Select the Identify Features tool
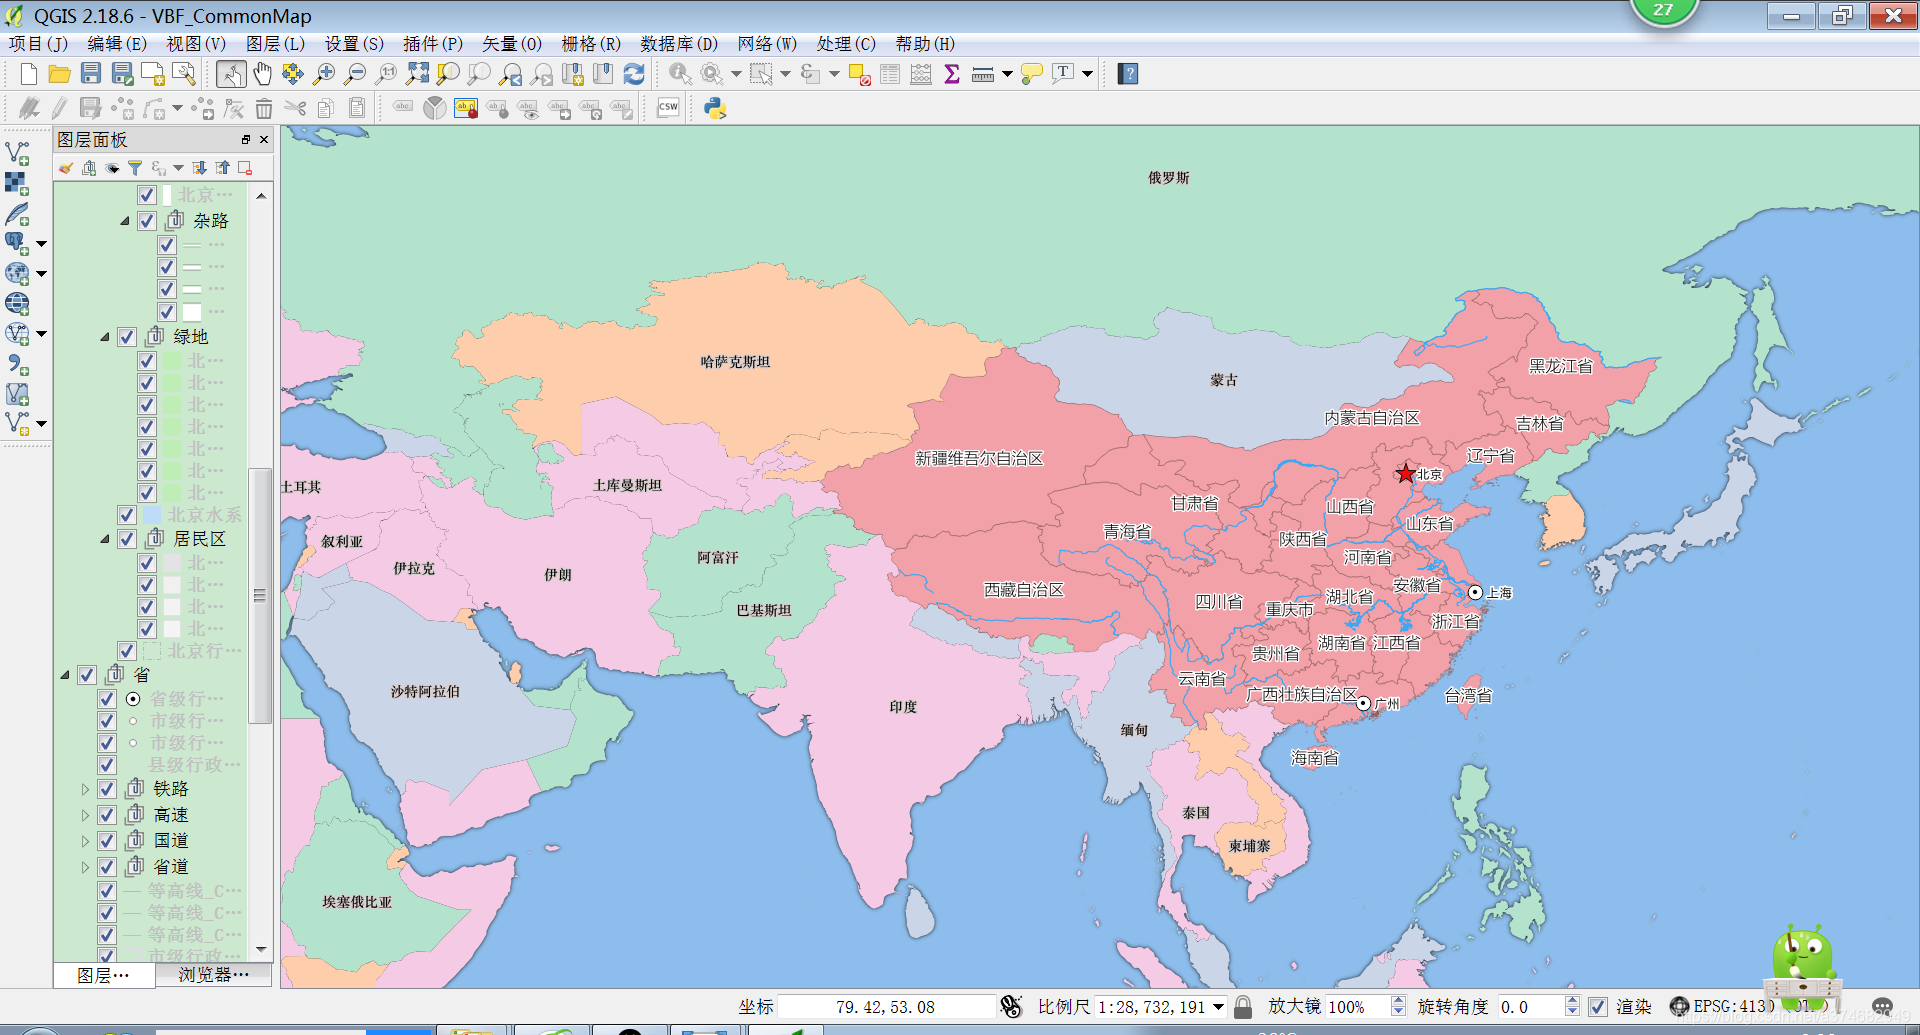This screenshot has height=1035, width=1920. click(680, 74)
